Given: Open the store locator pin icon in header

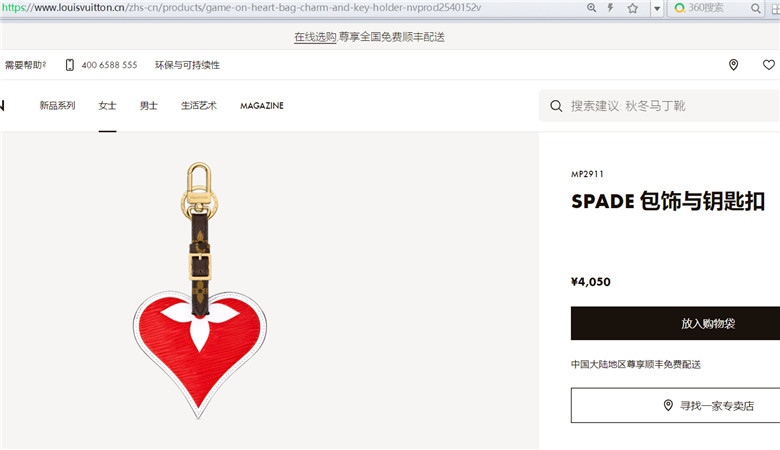Looking at the screenshot, I should pyautogui.click(x=733, y=65).
